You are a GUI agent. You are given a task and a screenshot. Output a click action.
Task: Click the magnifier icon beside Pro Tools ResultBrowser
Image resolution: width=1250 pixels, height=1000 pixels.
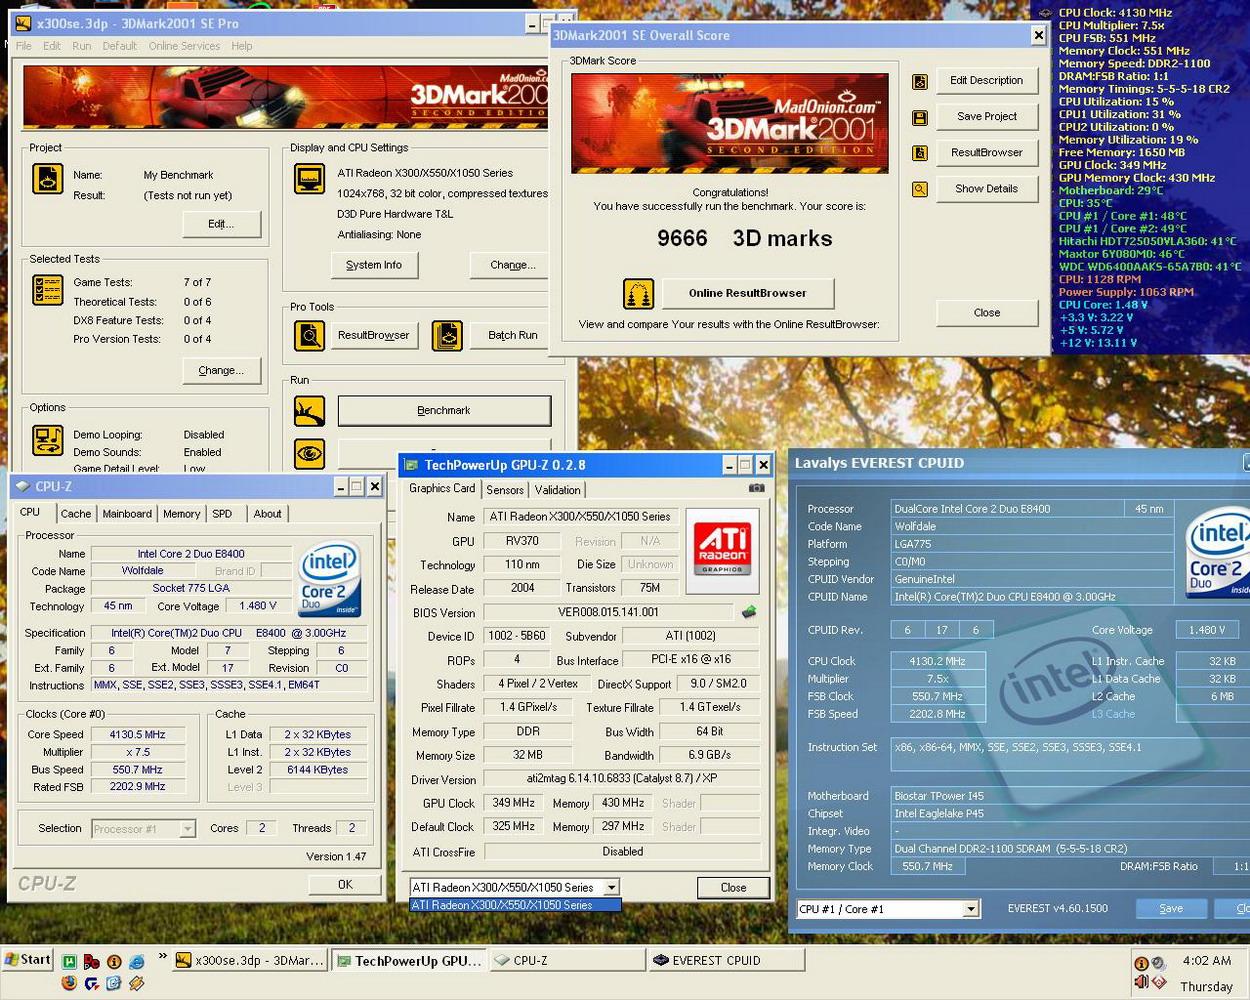[x=309, y=336]
